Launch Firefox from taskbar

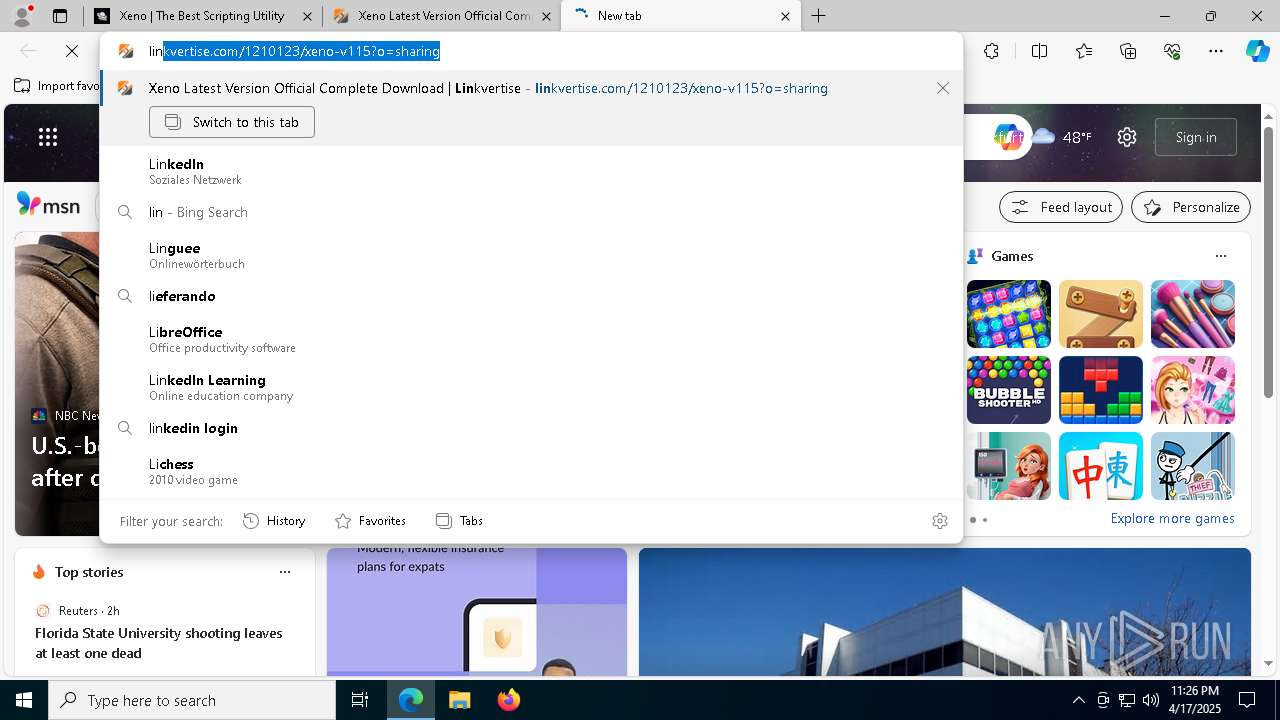click(508, 700)
